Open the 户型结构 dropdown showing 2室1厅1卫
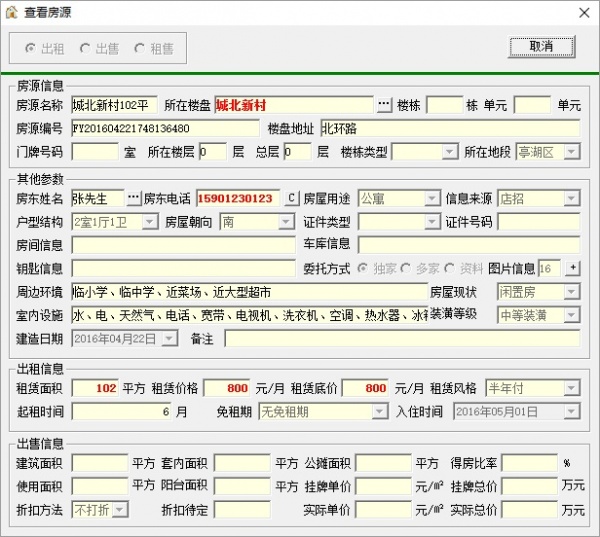Screen dimensions: 600x537 150,222
